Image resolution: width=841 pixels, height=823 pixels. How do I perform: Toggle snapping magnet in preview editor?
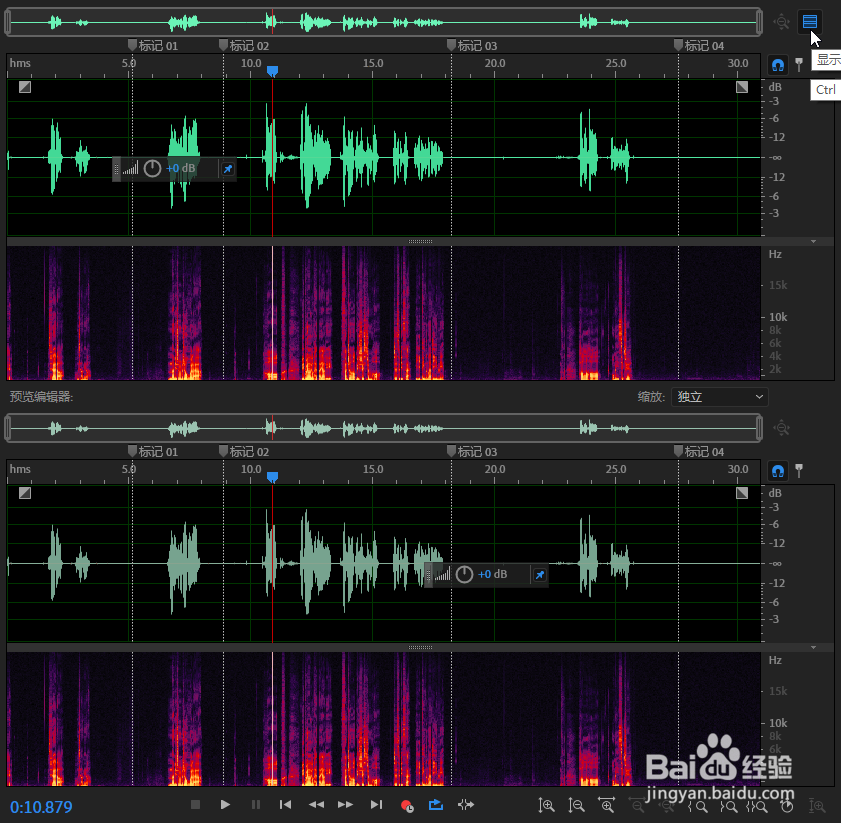click(x=778, y=472)
